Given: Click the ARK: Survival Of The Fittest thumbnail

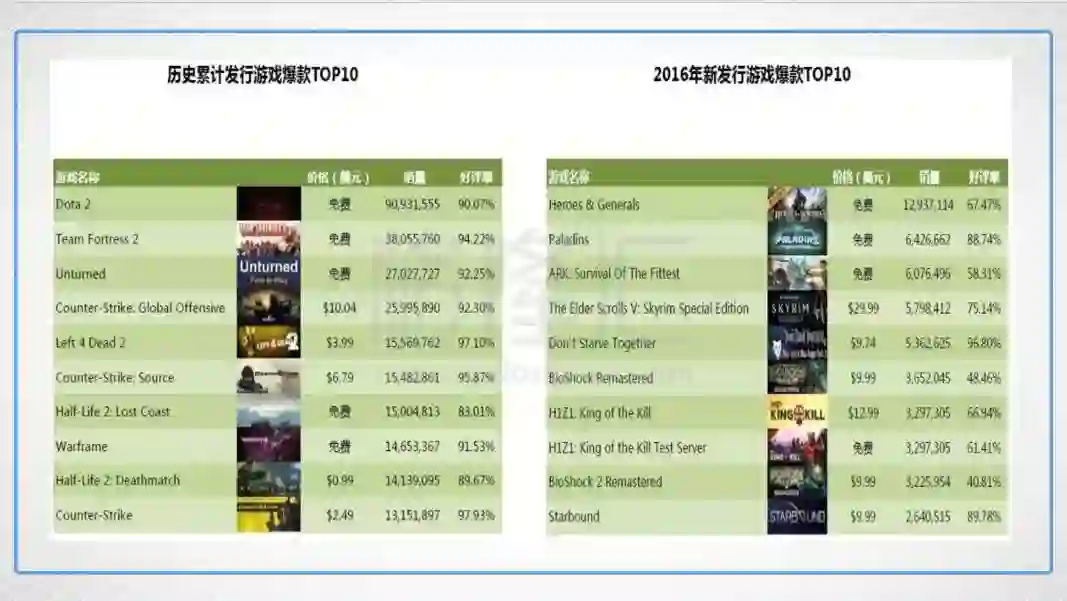Looking at the screenshot, I should [x=797, y=274].
